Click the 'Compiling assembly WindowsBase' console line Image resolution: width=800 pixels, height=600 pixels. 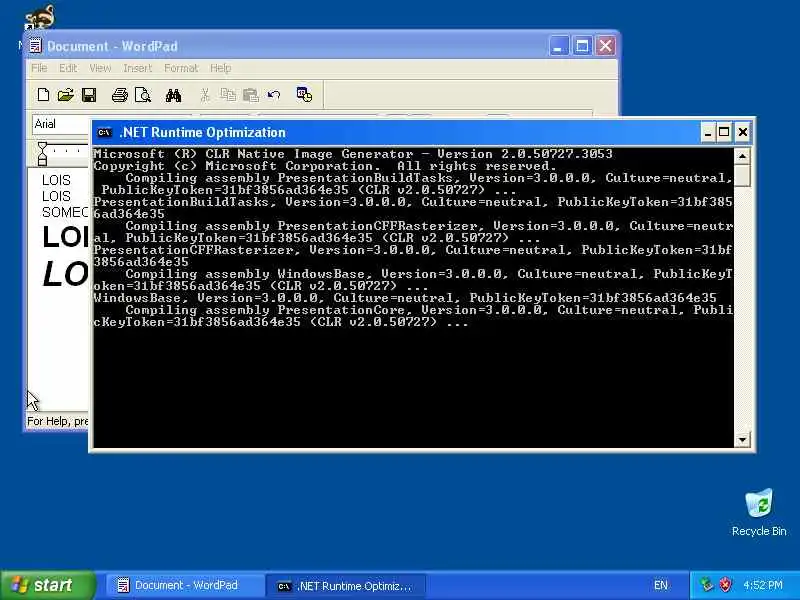point(413,280)
